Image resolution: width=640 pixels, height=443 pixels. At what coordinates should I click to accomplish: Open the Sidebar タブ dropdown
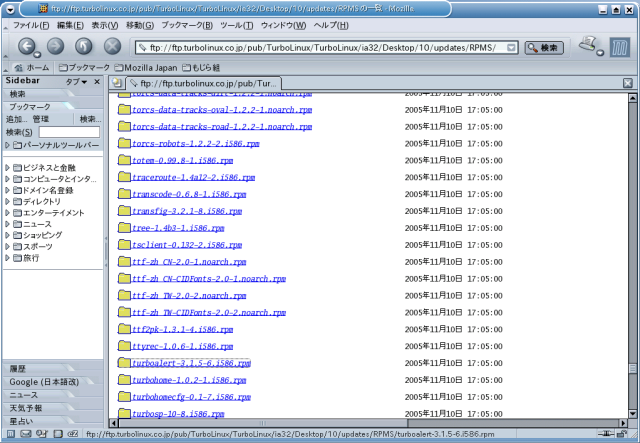[76, 82]
